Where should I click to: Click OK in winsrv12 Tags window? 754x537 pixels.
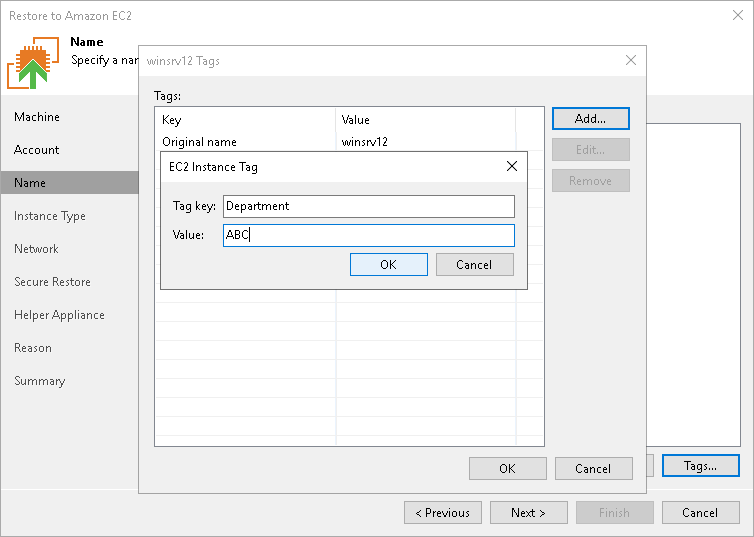pos(507,468)
